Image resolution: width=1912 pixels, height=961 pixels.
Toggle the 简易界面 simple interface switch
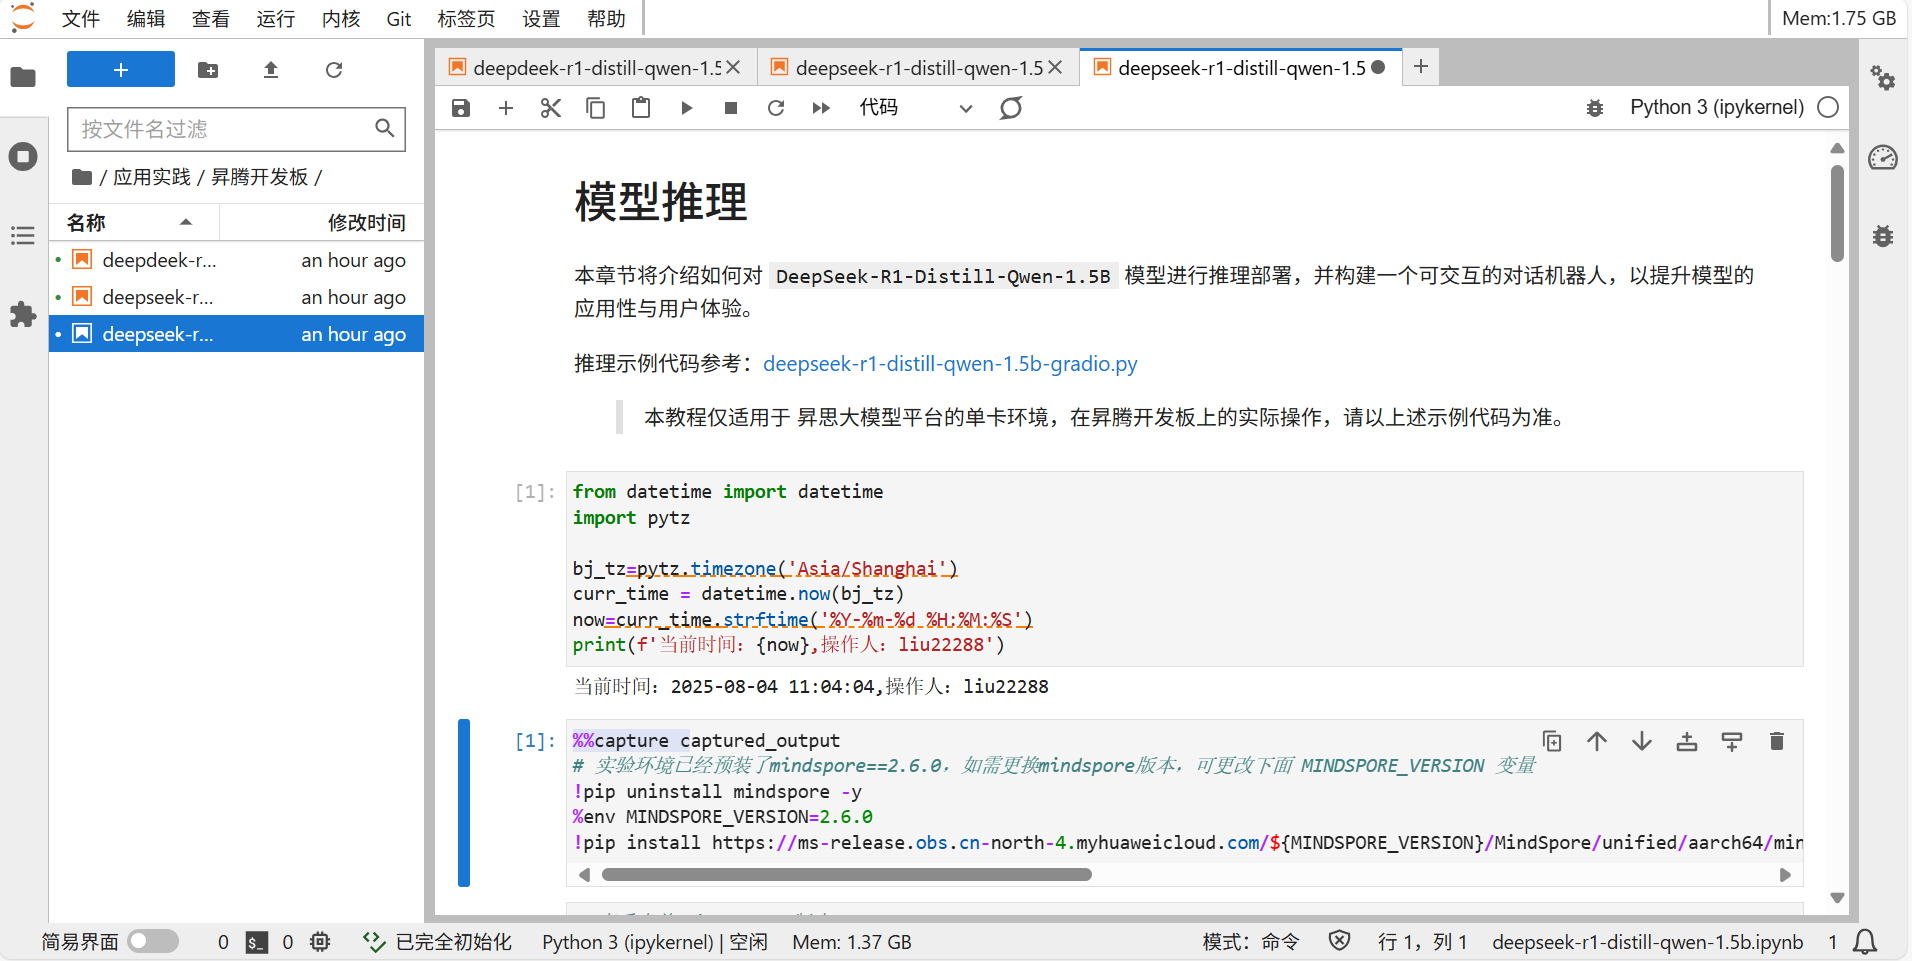tap(153, 941)
